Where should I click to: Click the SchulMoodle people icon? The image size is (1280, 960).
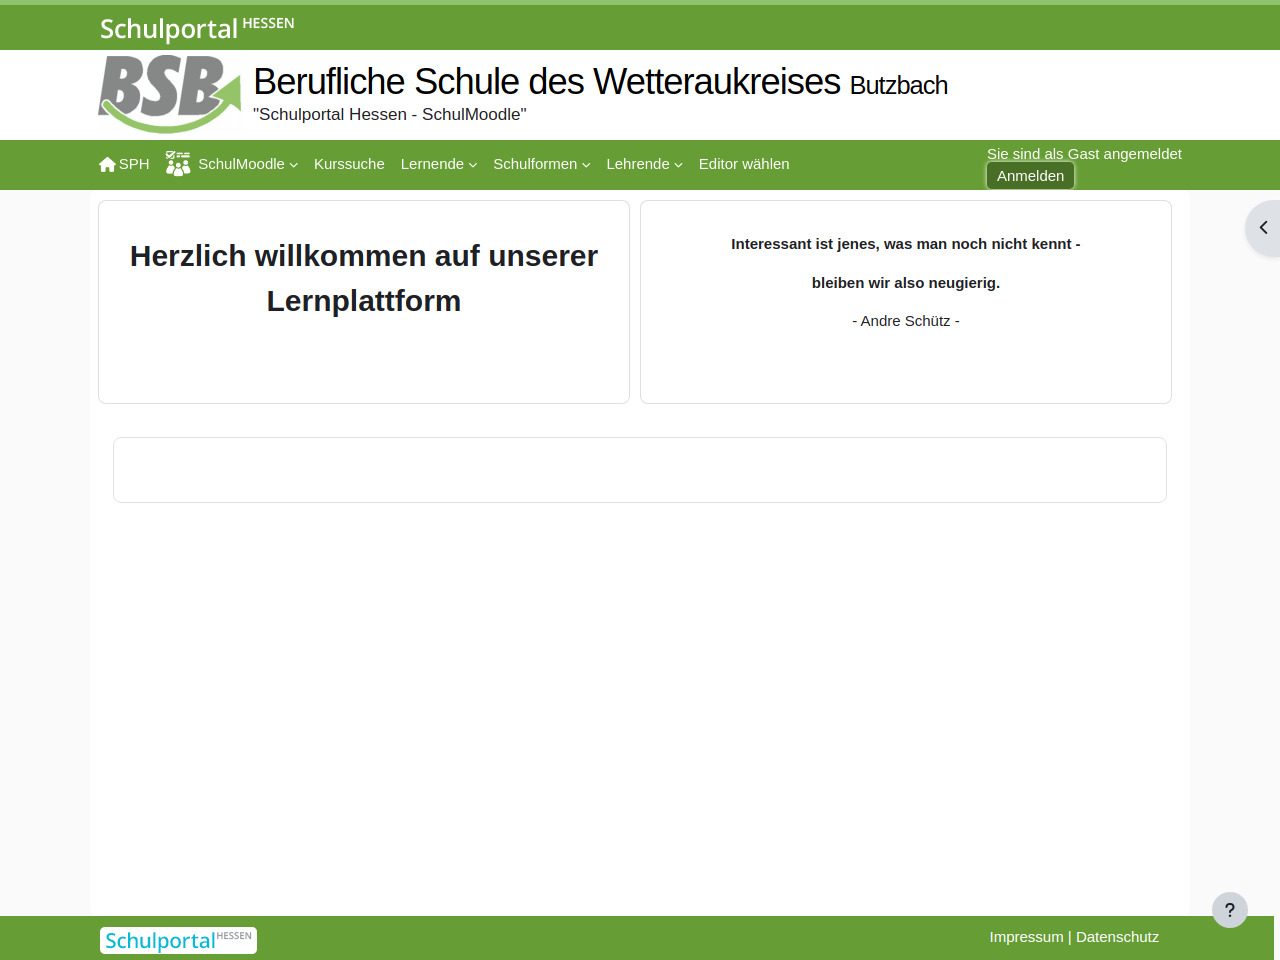point(178,164)
